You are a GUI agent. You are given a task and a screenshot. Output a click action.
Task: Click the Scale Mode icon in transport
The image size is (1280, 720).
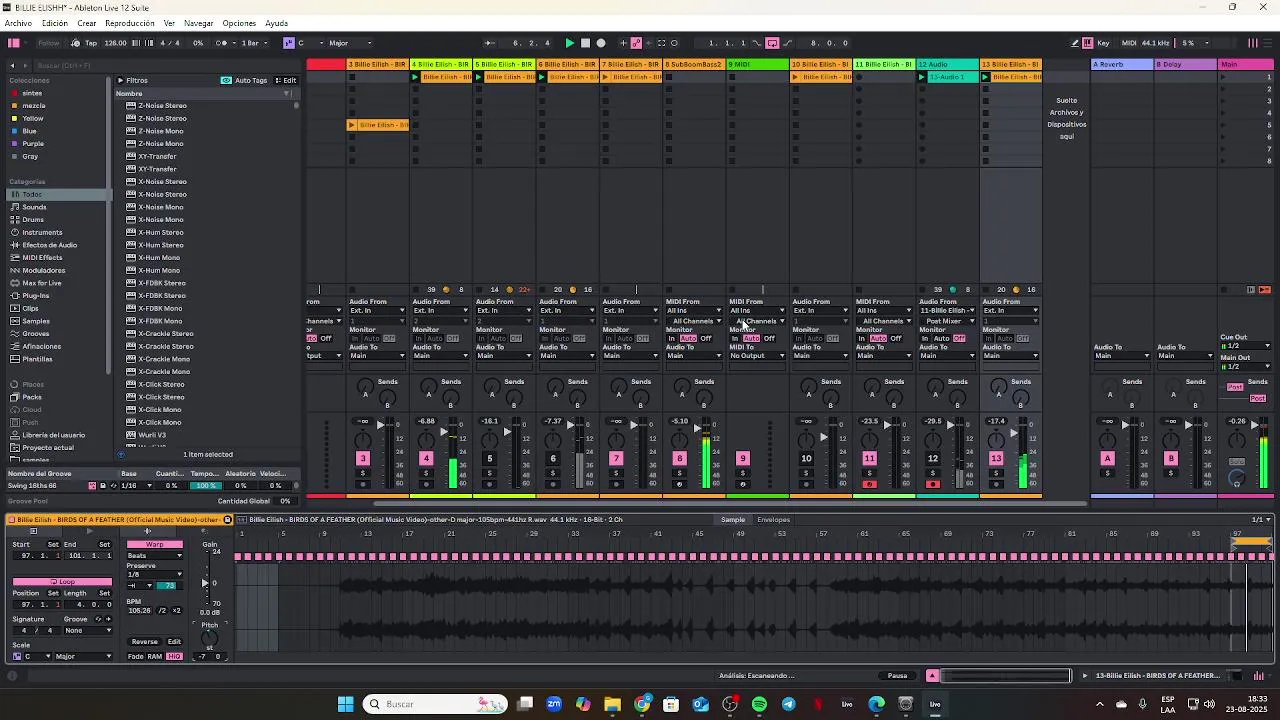pyautogui.click(x=288, y=43)
